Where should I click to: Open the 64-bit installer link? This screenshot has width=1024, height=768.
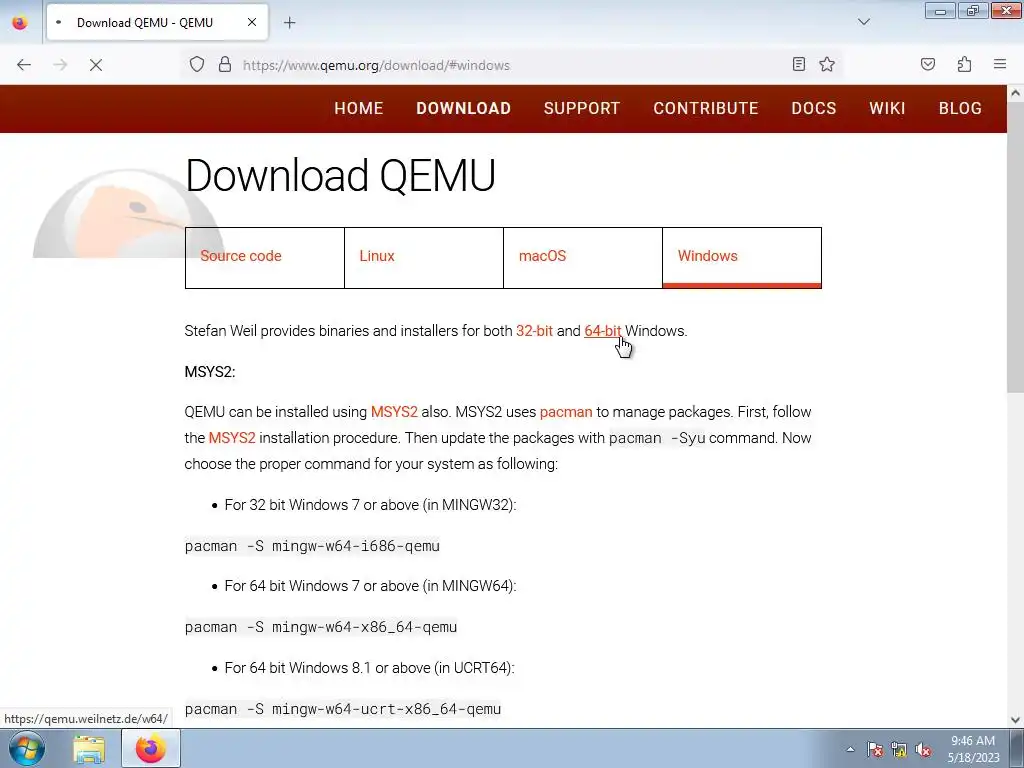tap(602, 331)
